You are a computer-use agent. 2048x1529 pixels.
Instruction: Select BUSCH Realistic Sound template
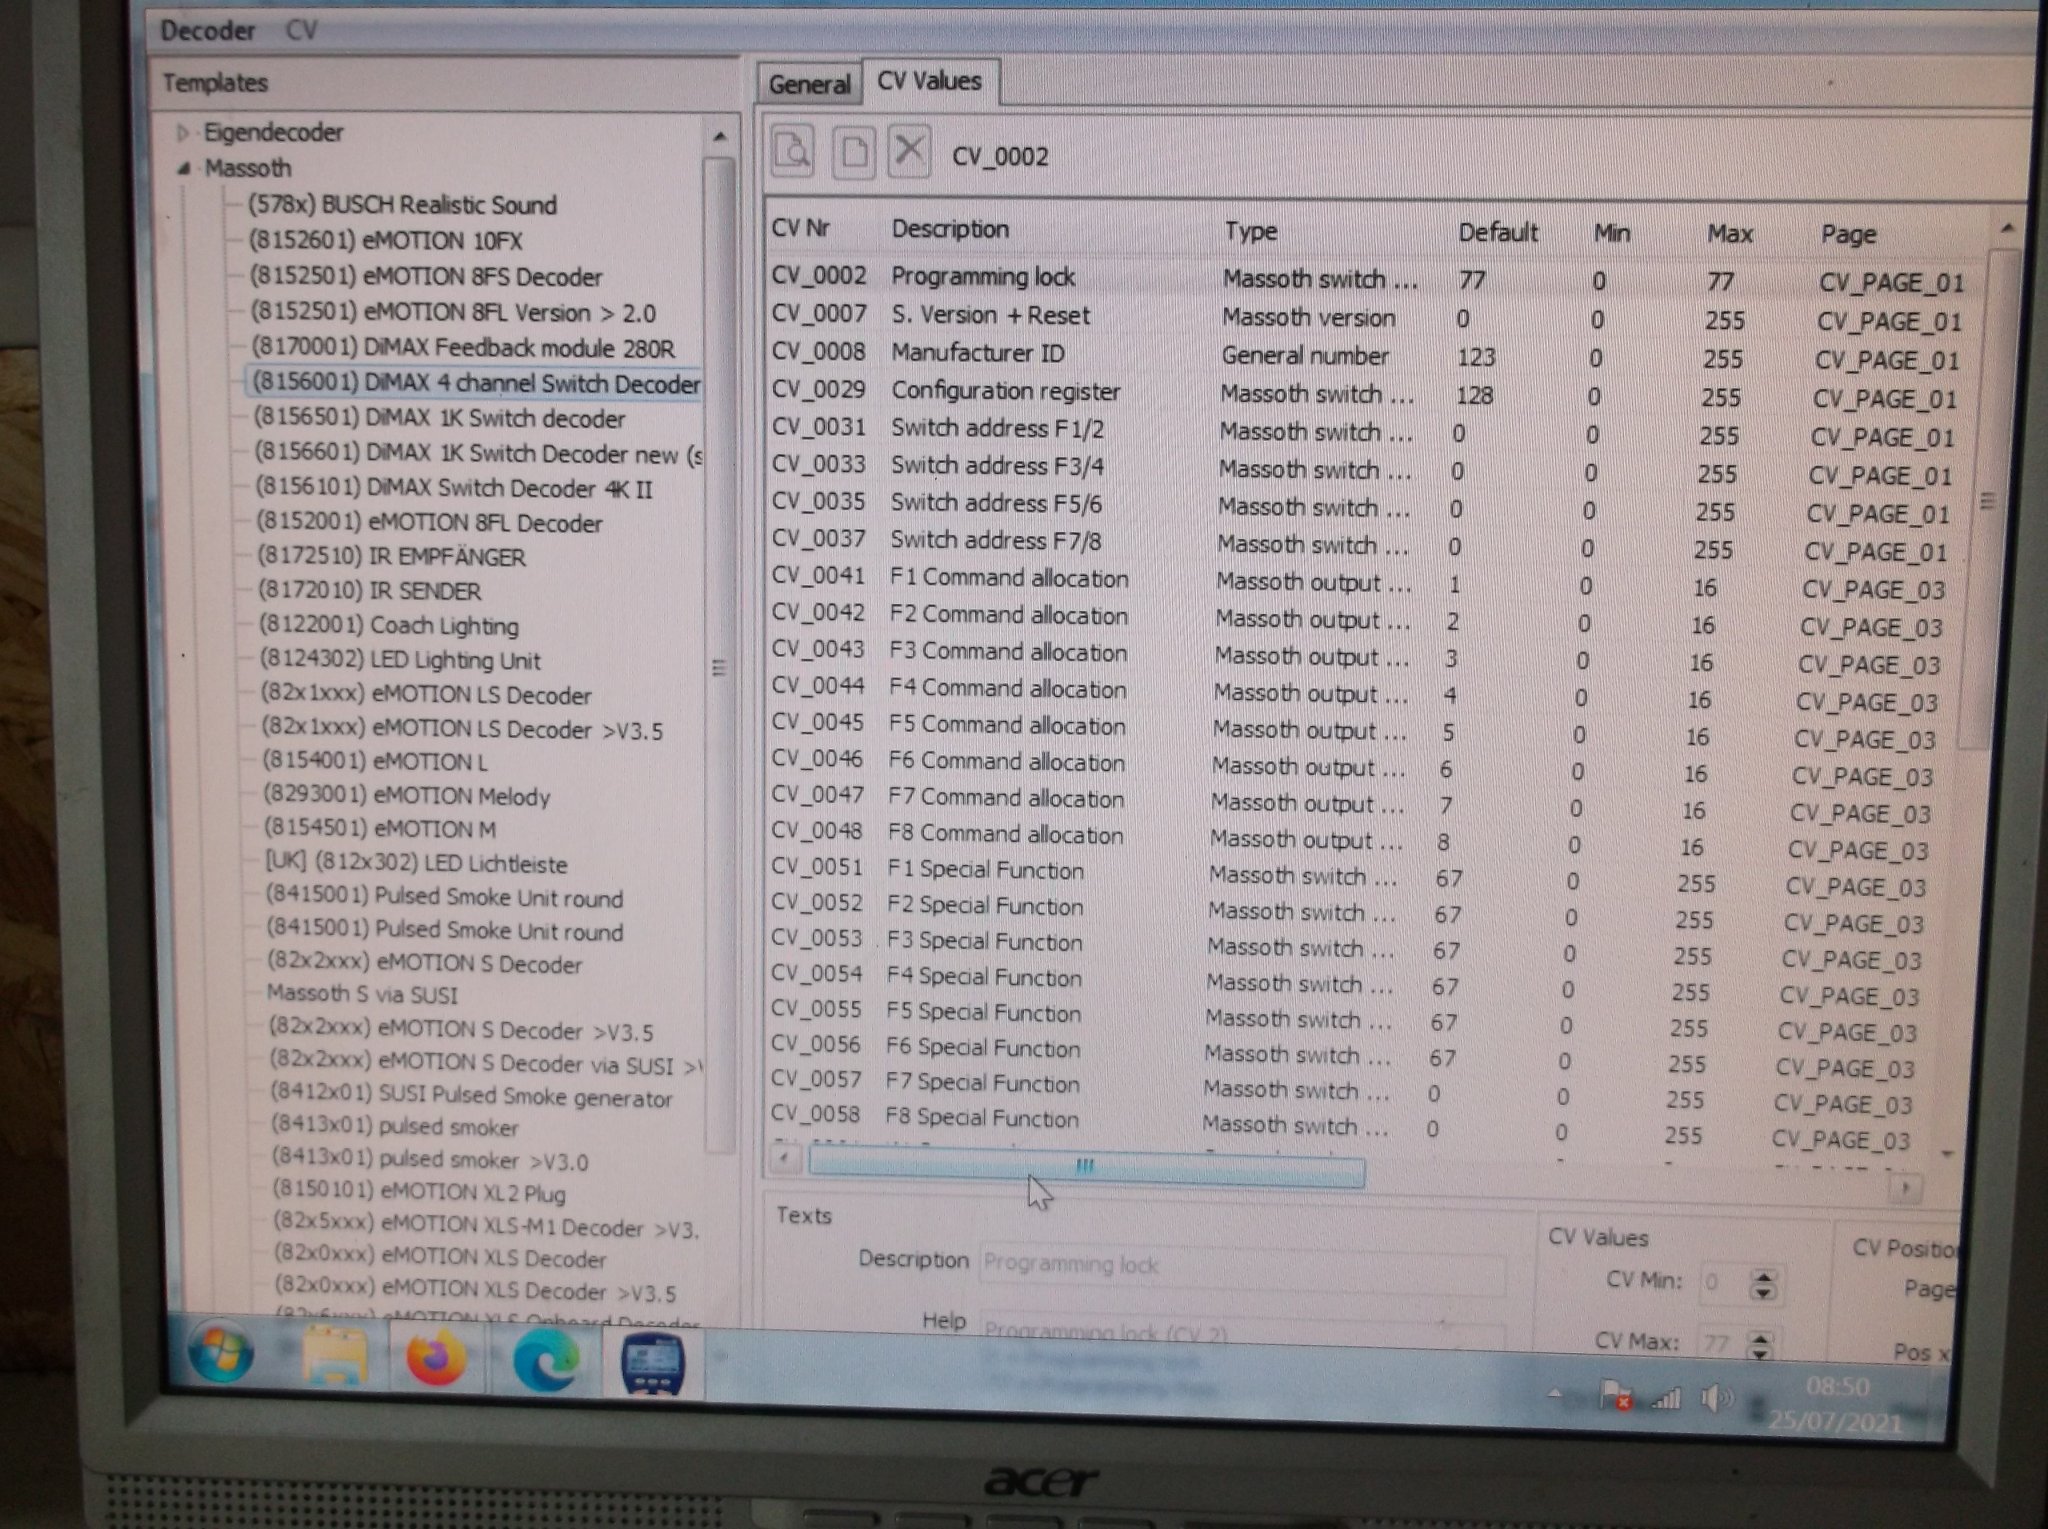[x=402, y=205]
